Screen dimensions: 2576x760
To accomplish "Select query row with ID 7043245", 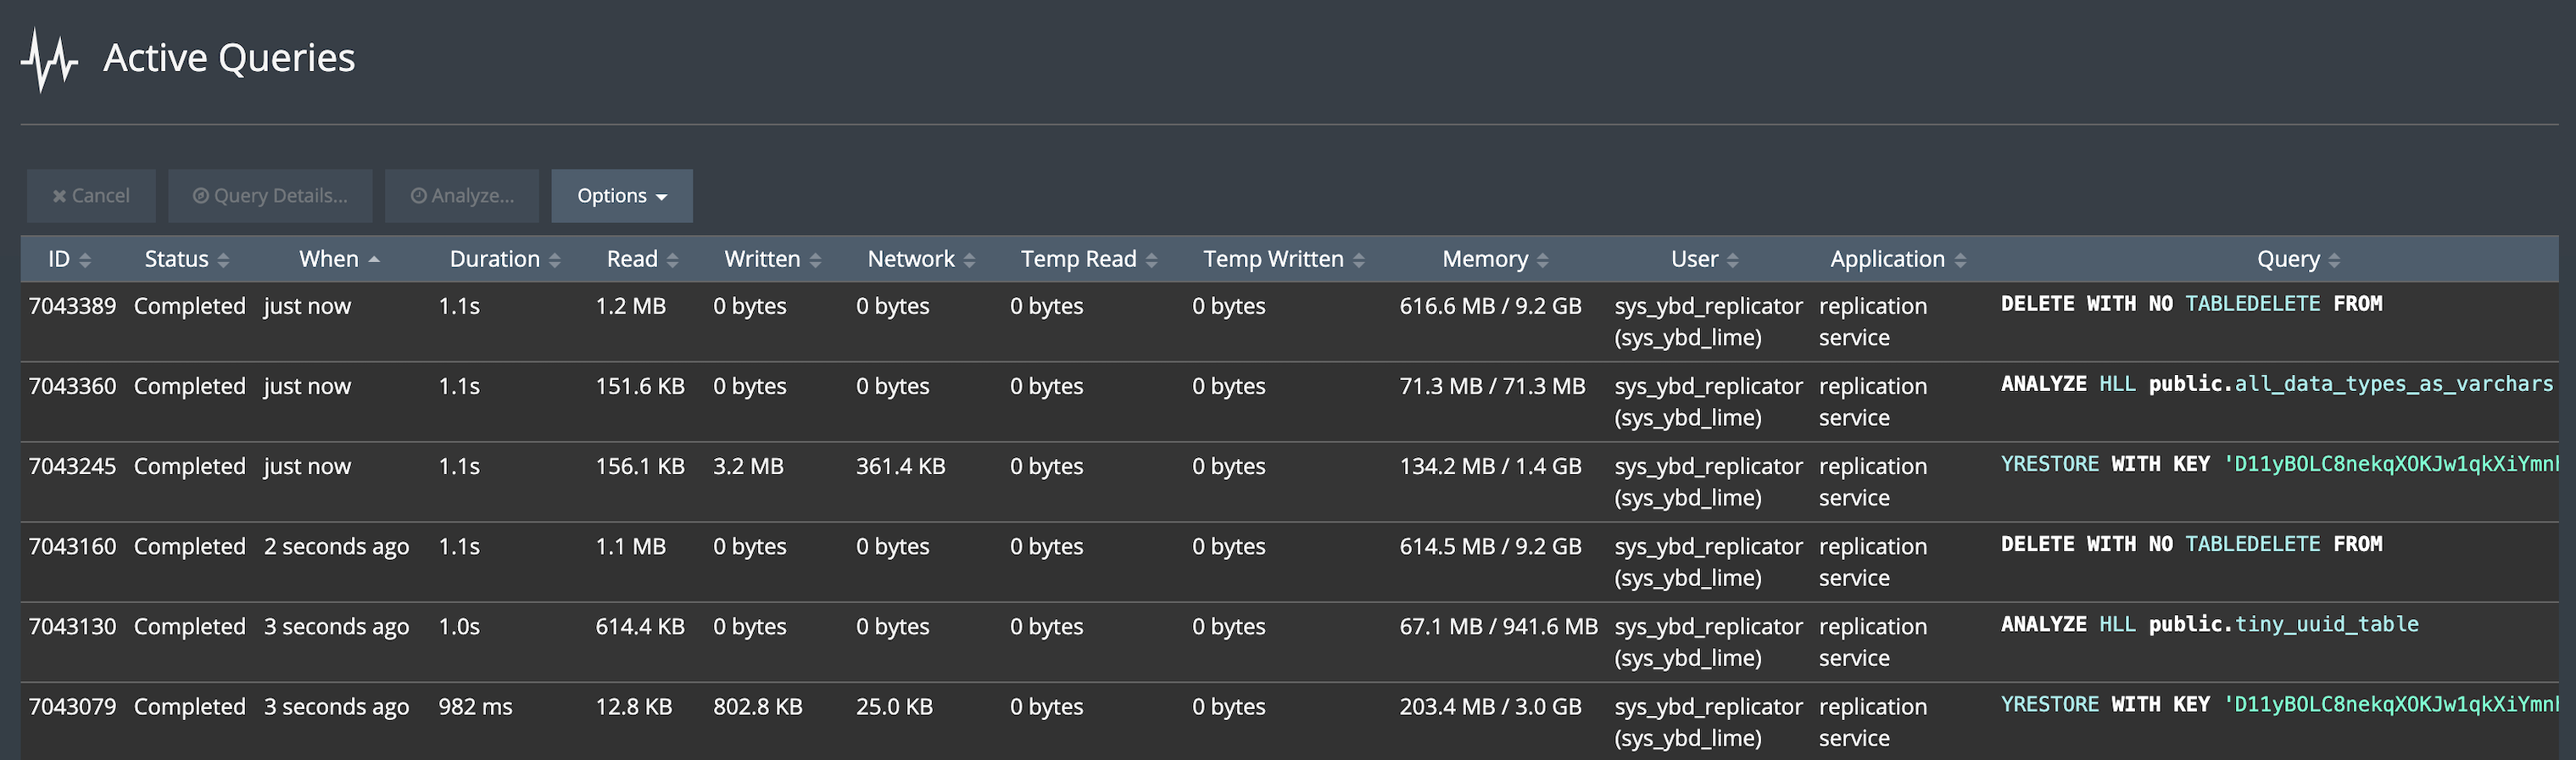I will coord(72,466).
